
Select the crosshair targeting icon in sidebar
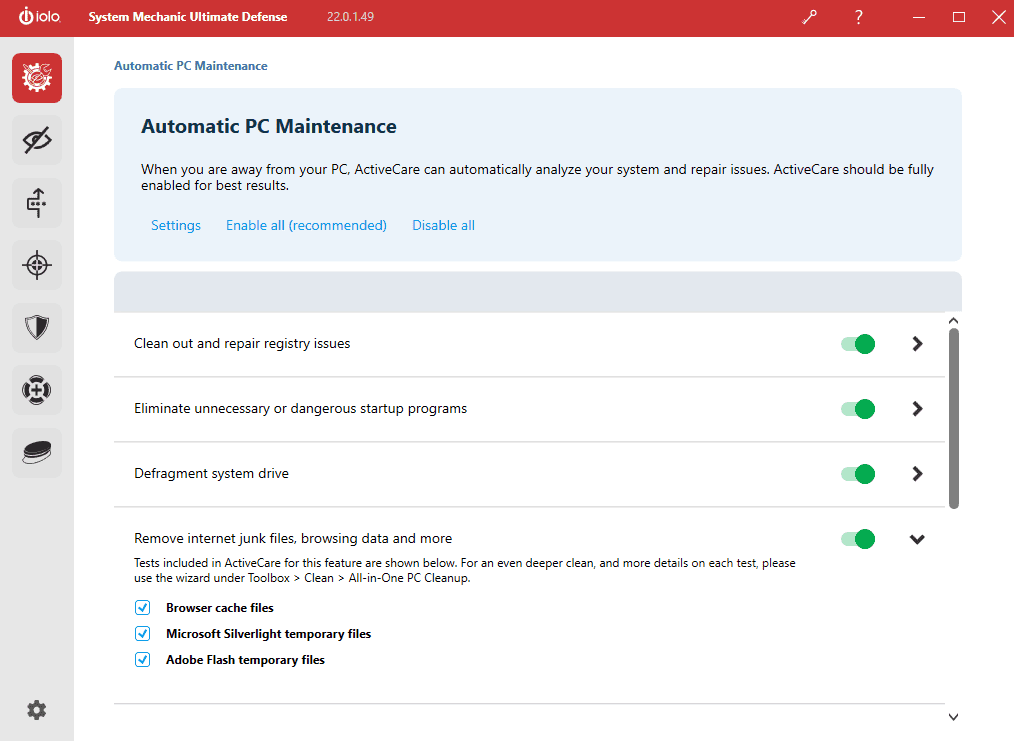pyautogui.click(x=36, y=264)
